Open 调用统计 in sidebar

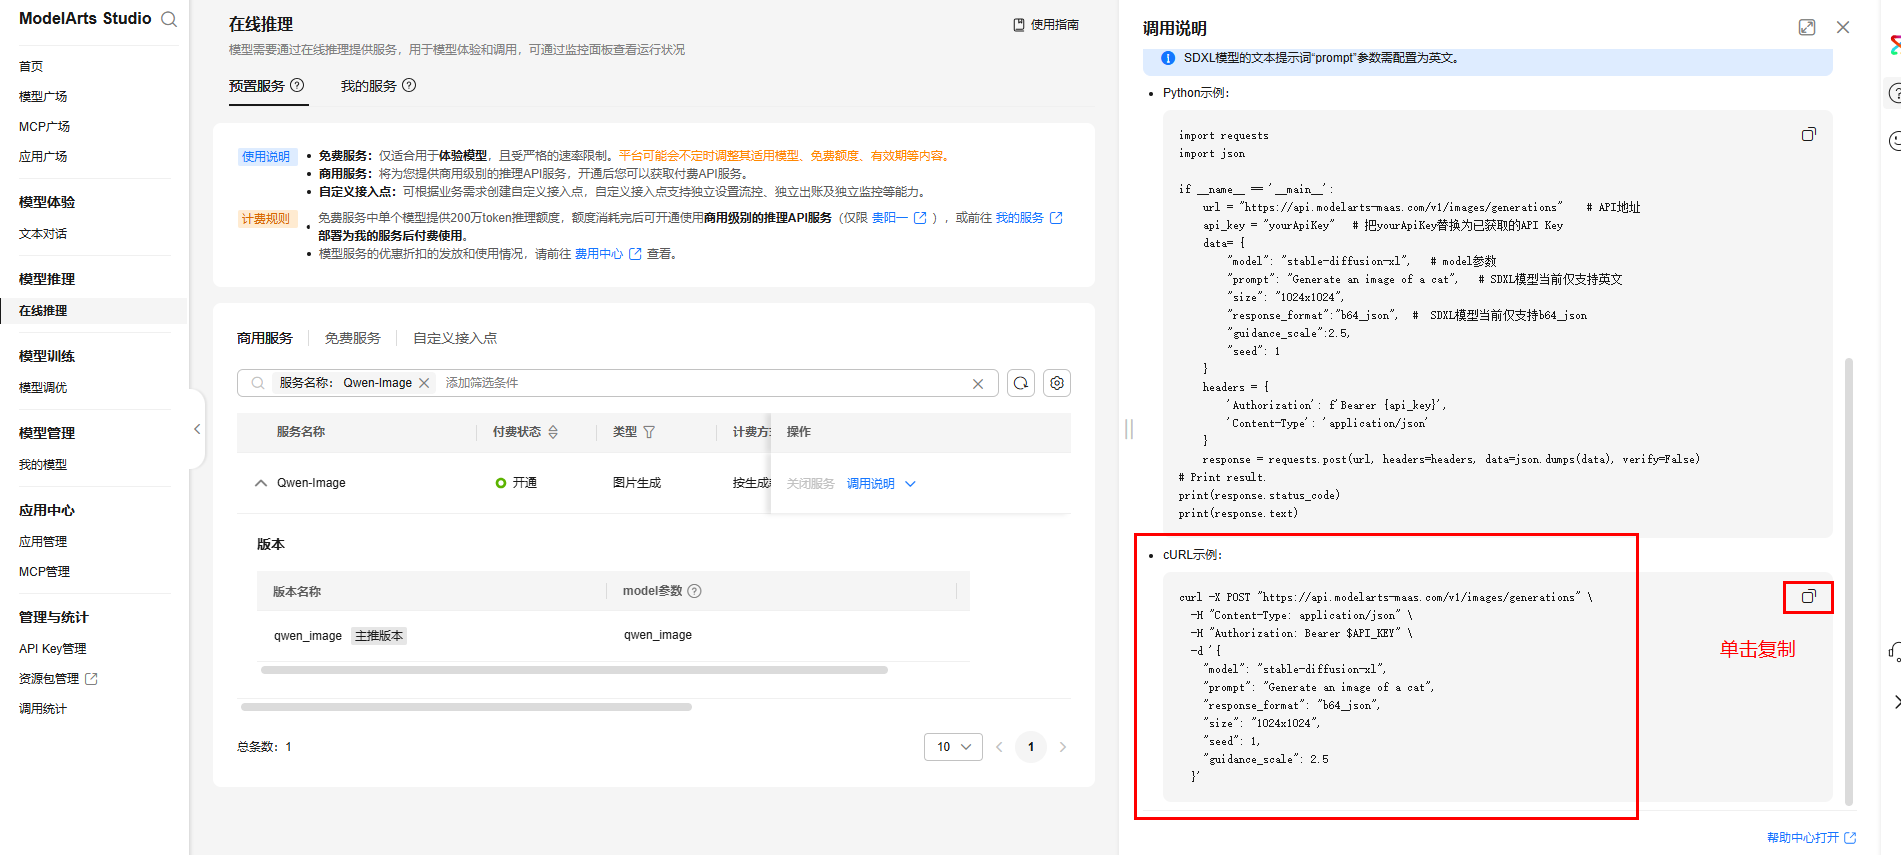point(43,709)
